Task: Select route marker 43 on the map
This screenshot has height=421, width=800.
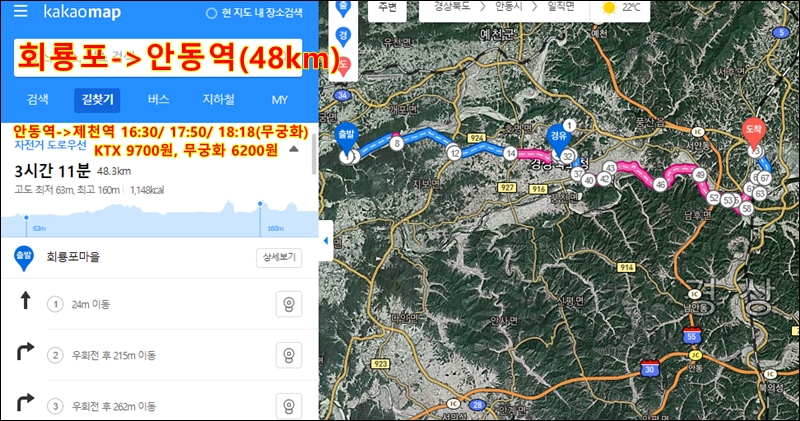Action: (610, 168)
